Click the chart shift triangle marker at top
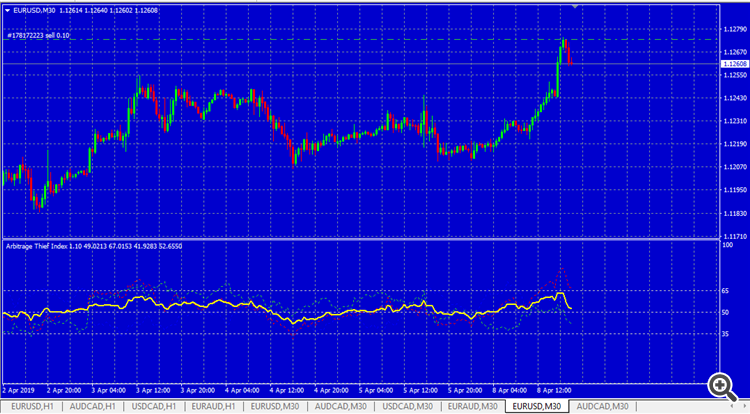Screen dimensions: 750x414 coord(575,7)
